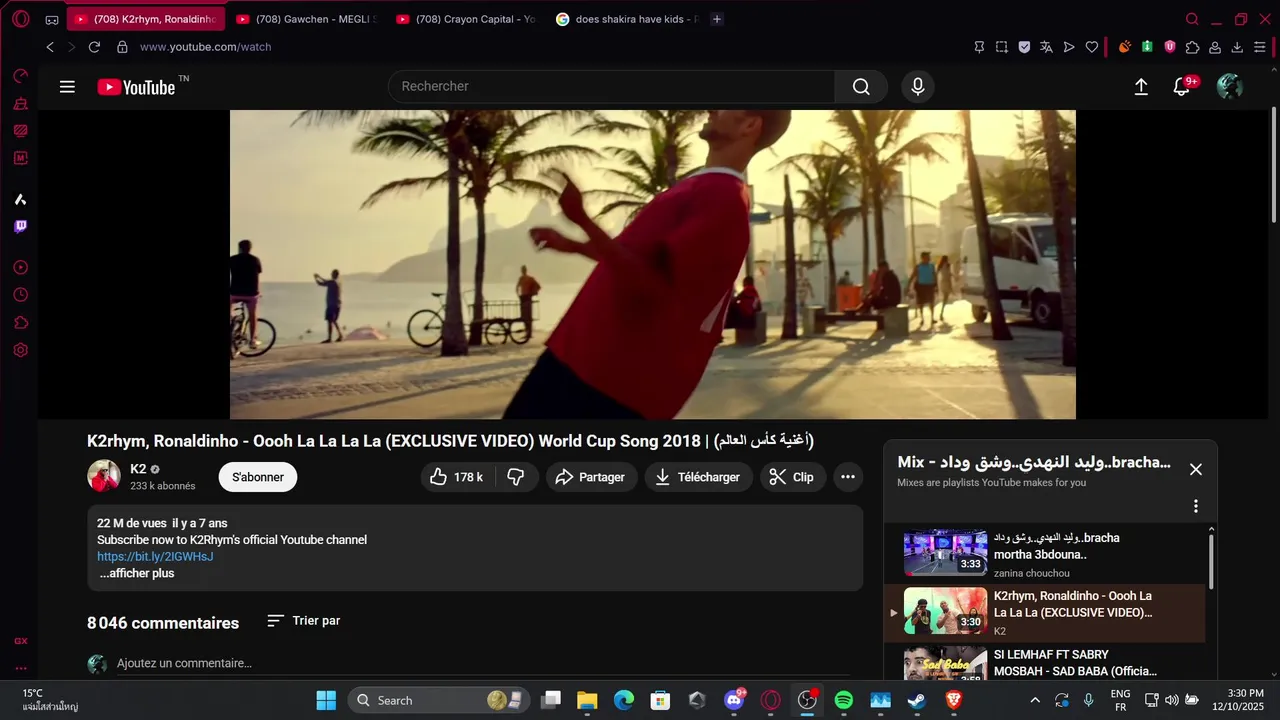Like the video with 178 k
This screenshot has width=1280, height=720.
(x=458, y=477)
